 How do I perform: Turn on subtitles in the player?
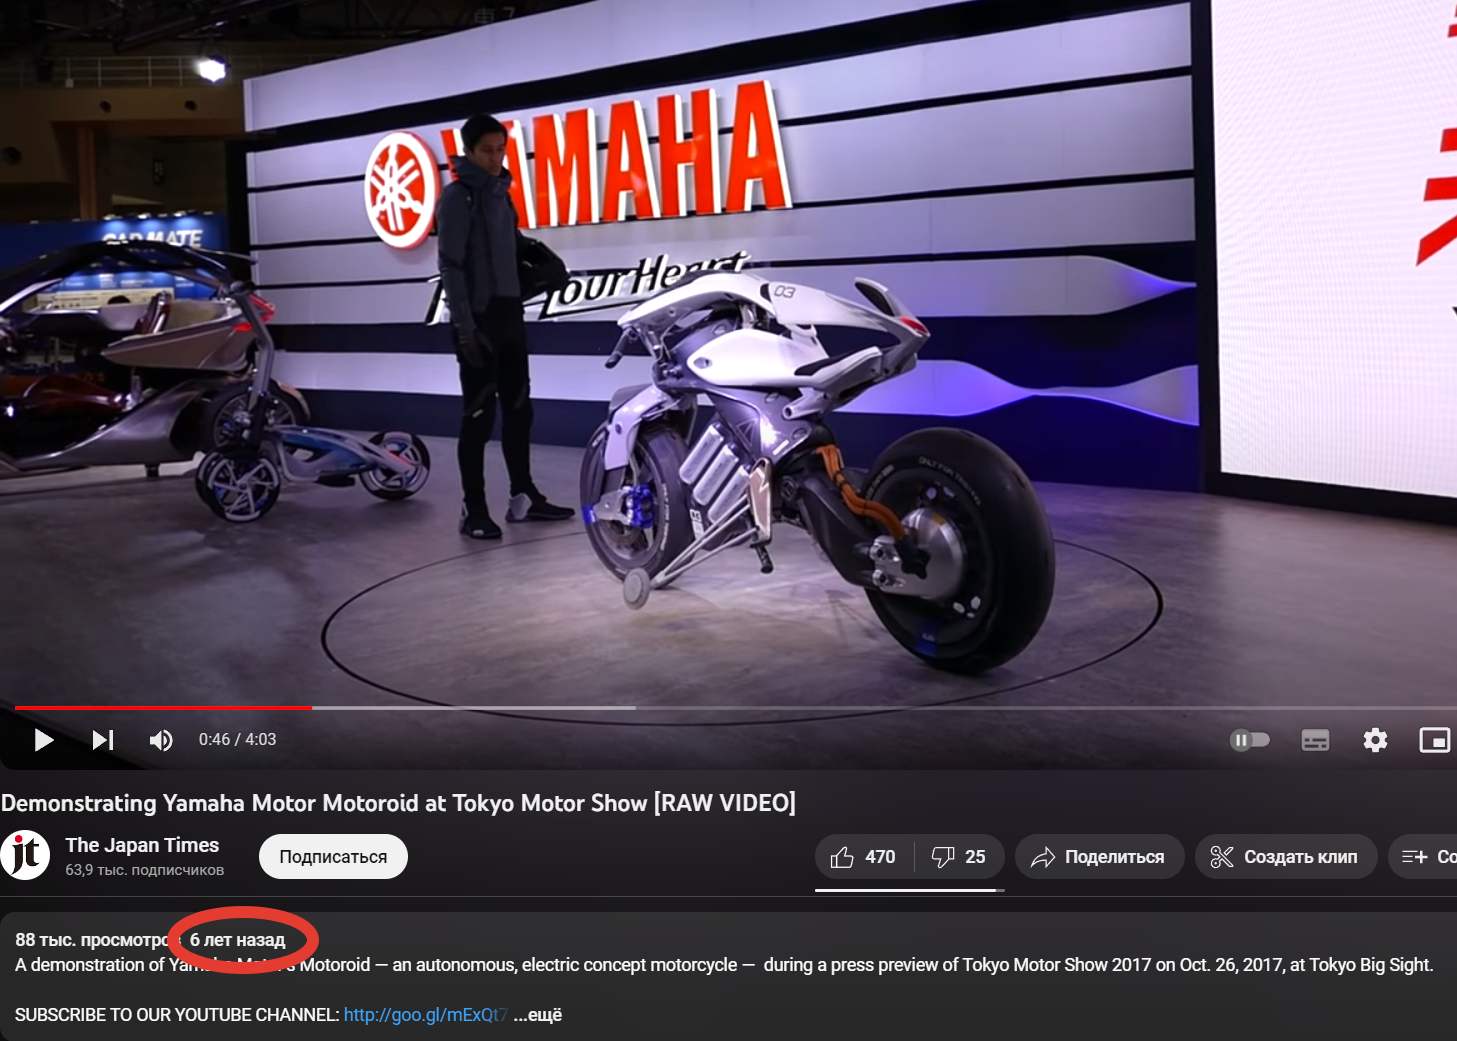[1315, 740]
